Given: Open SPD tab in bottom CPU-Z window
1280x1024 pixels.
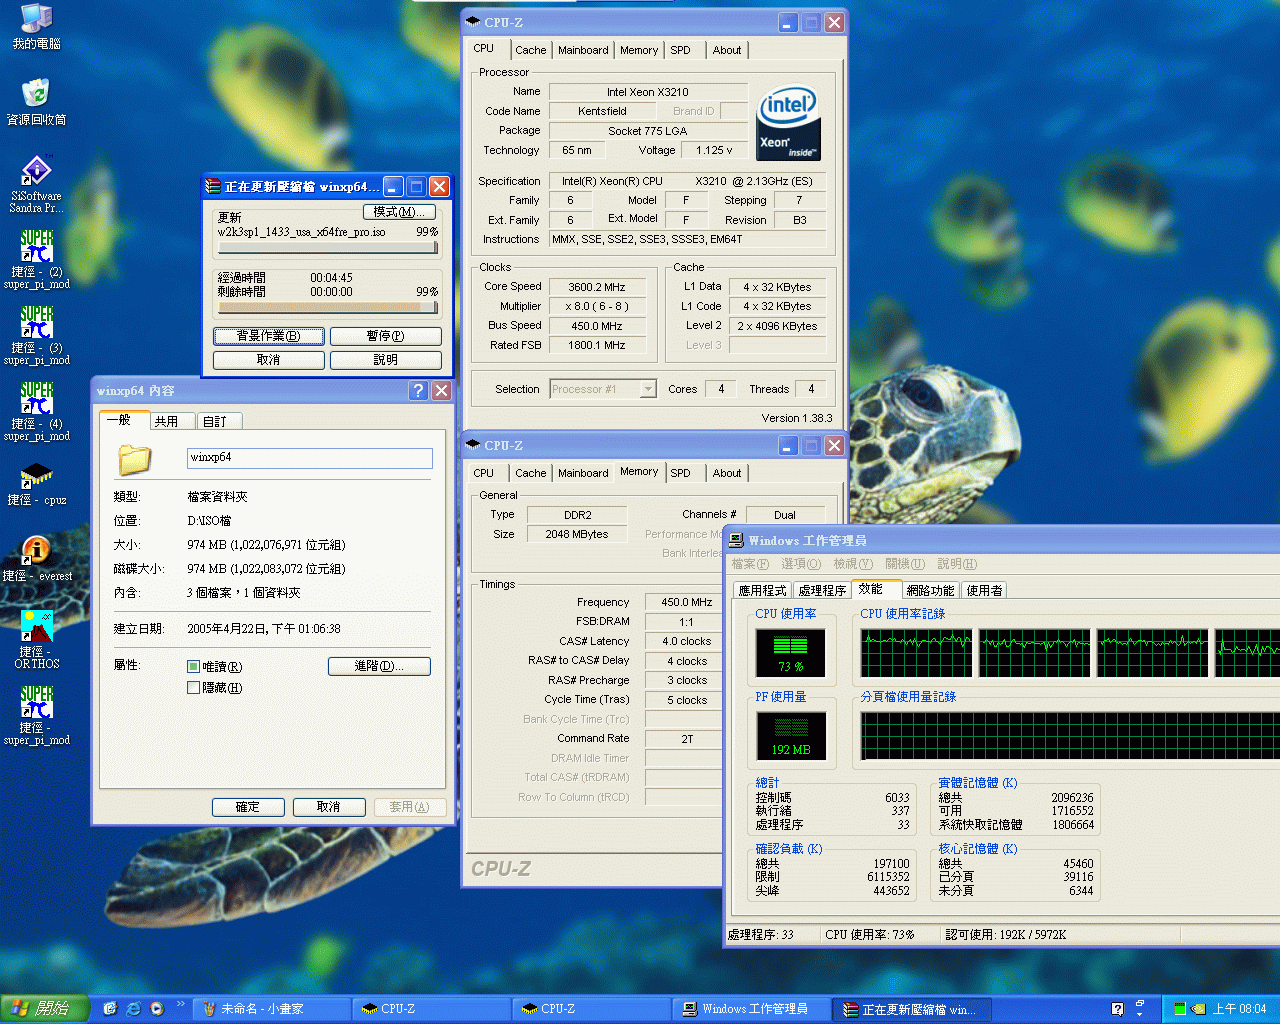Looking at the screenshot, I should coord(680,473).
